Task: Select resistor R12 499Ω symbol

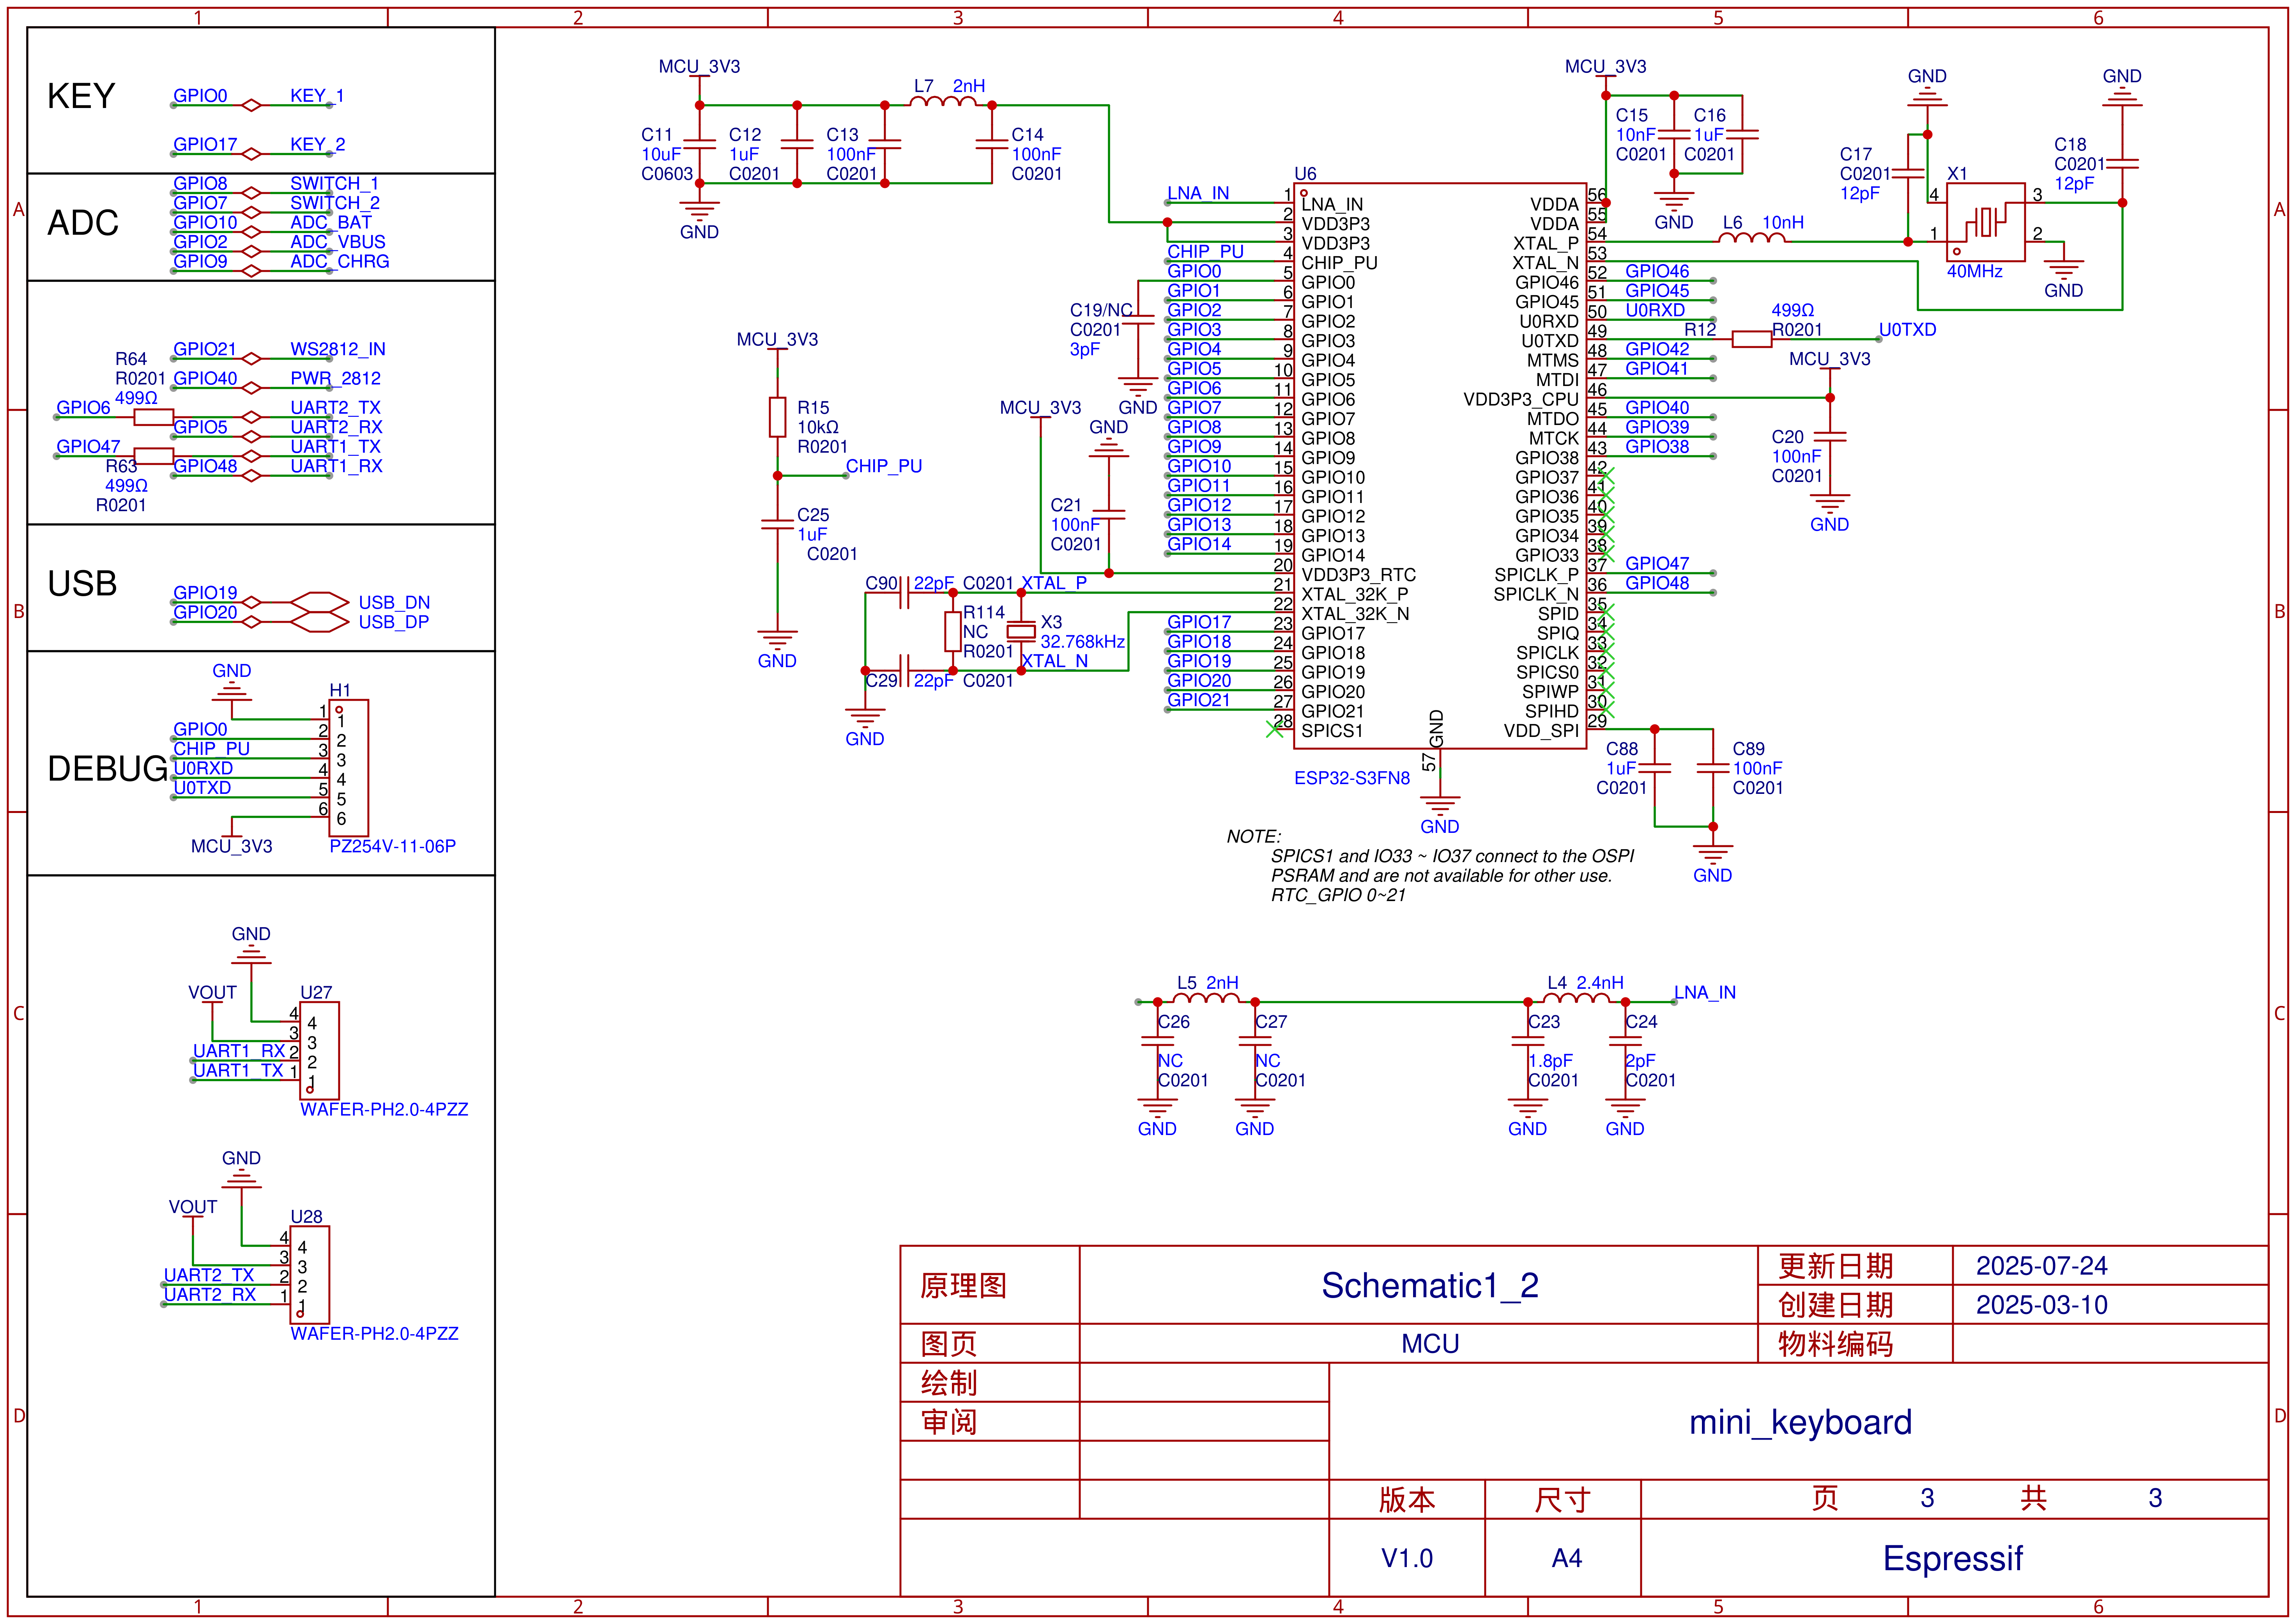Action: click(1751, 339)
